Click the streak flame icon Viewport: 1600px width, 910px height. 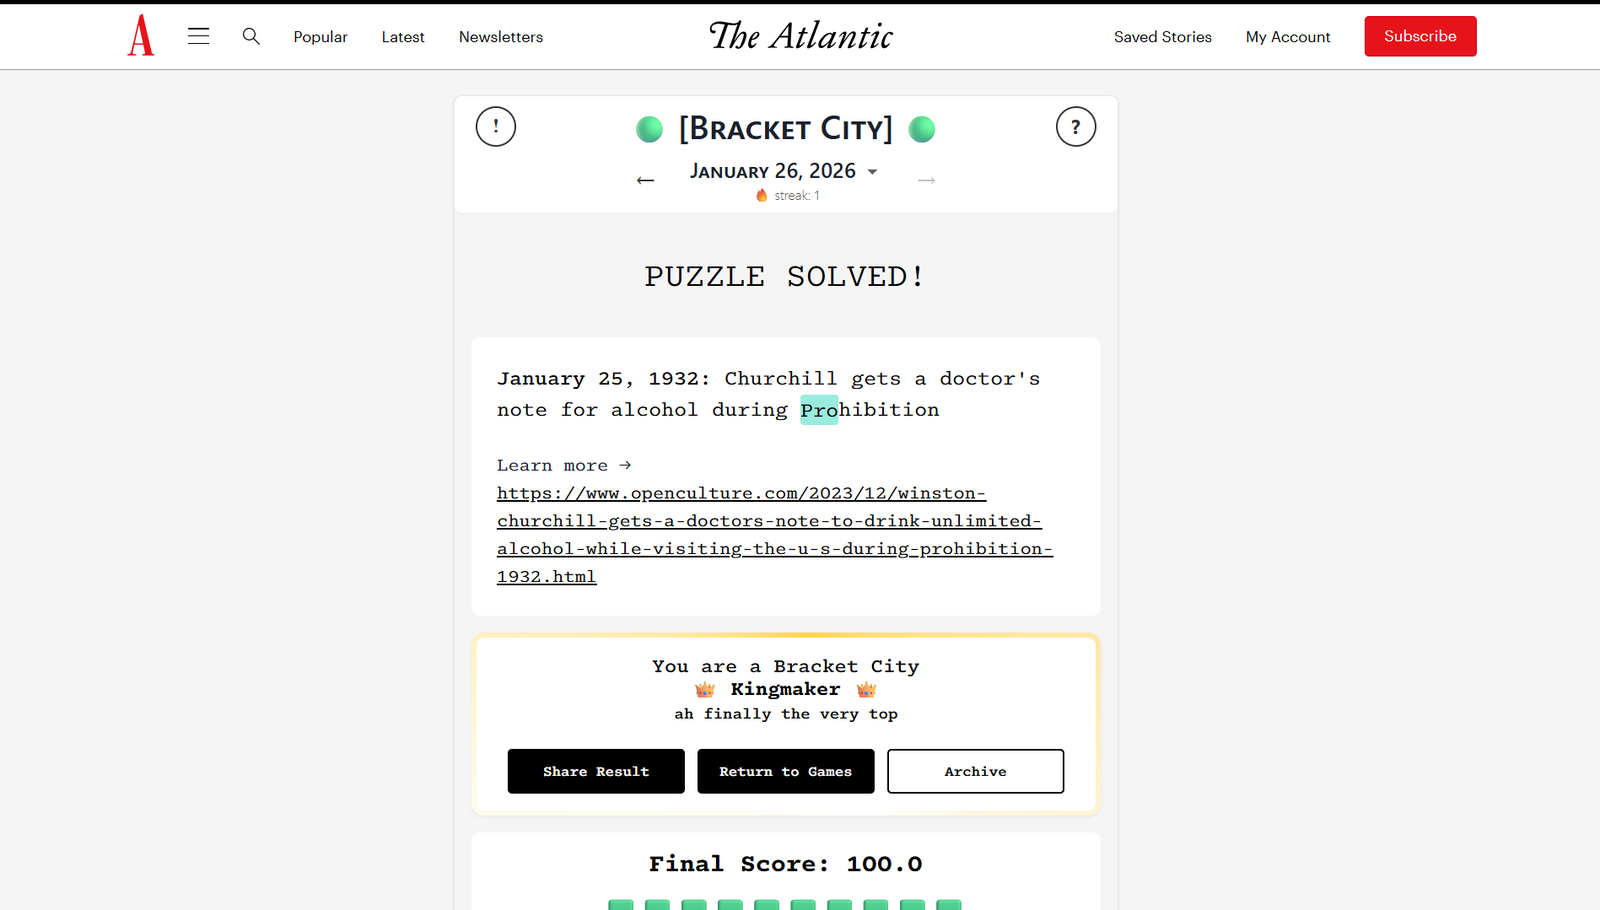[762, 195]
